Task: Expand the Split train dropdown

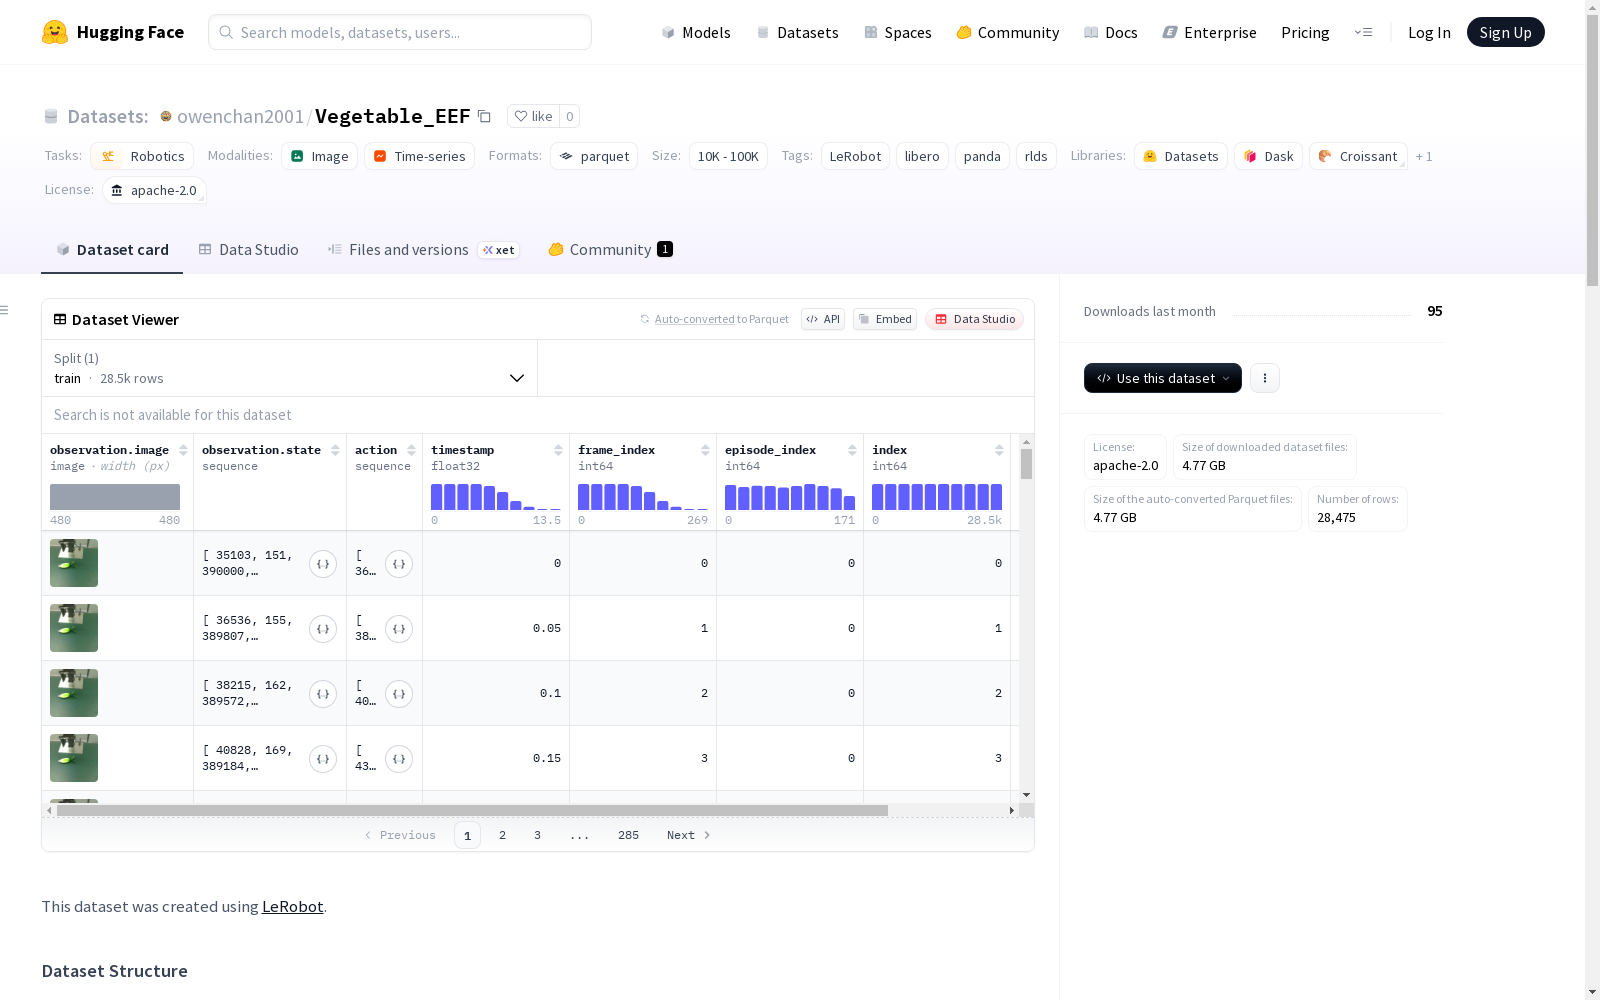Action: click(290, 368)
